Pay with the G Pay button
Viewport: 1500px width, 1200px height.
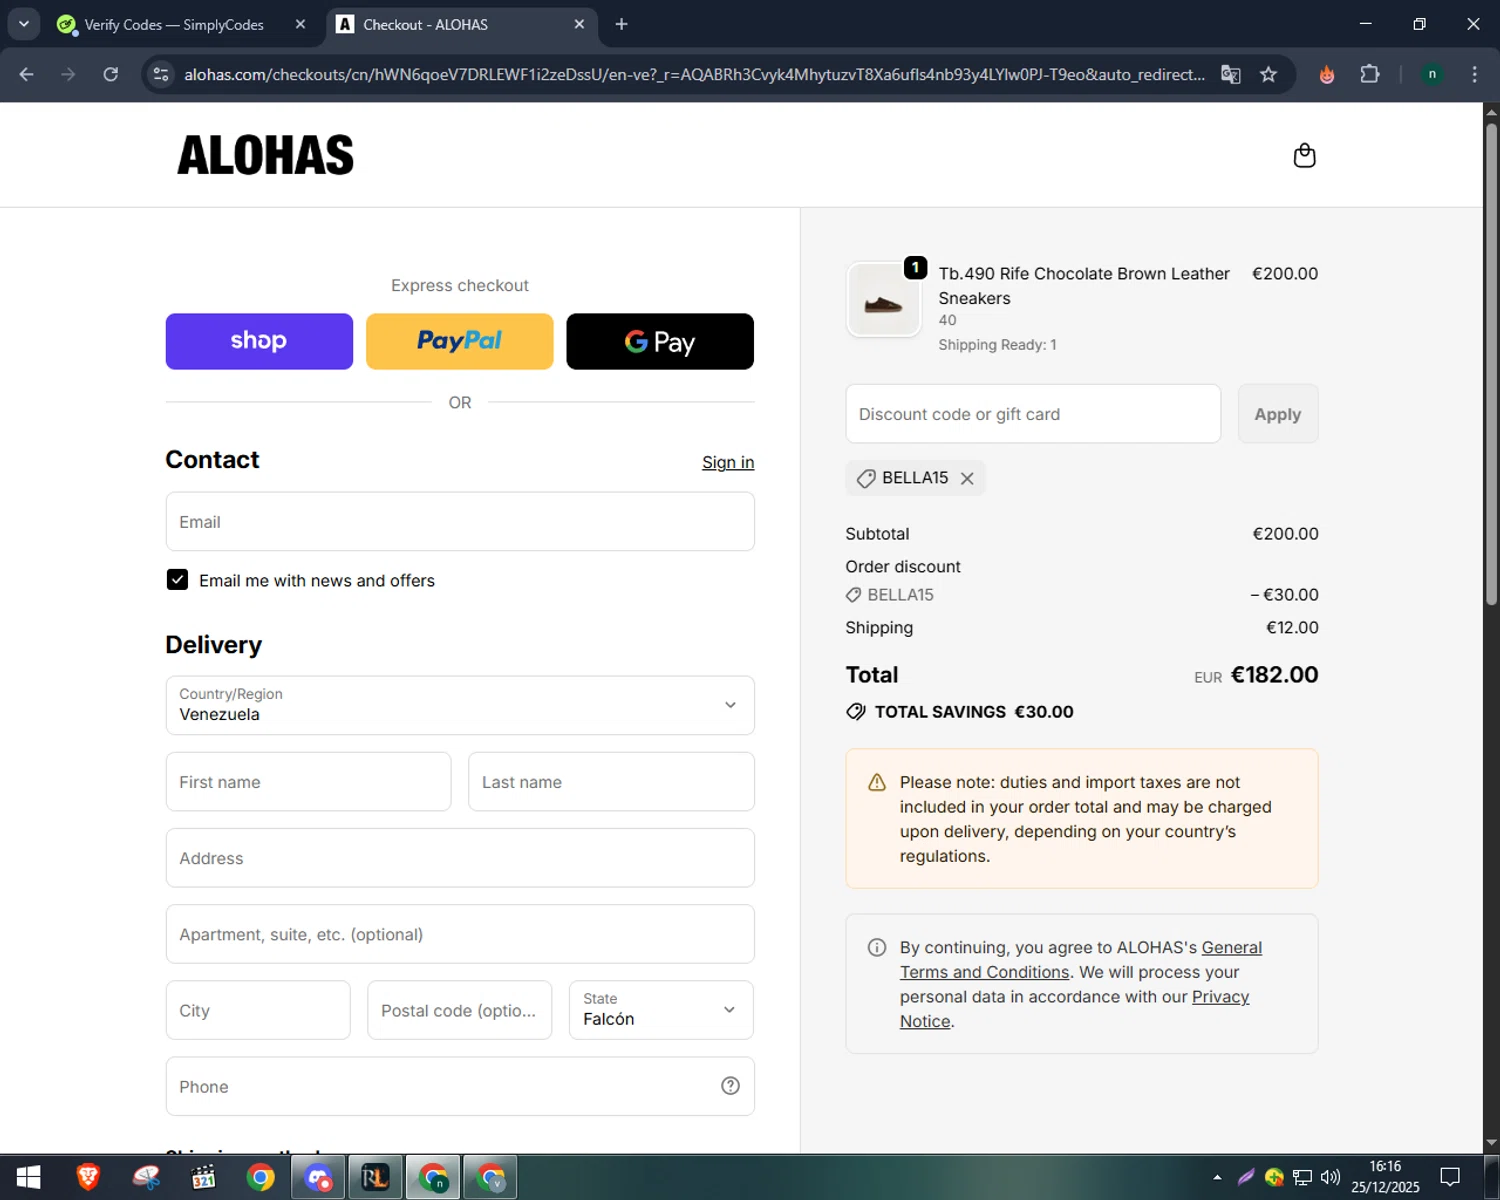pos(660,342)
